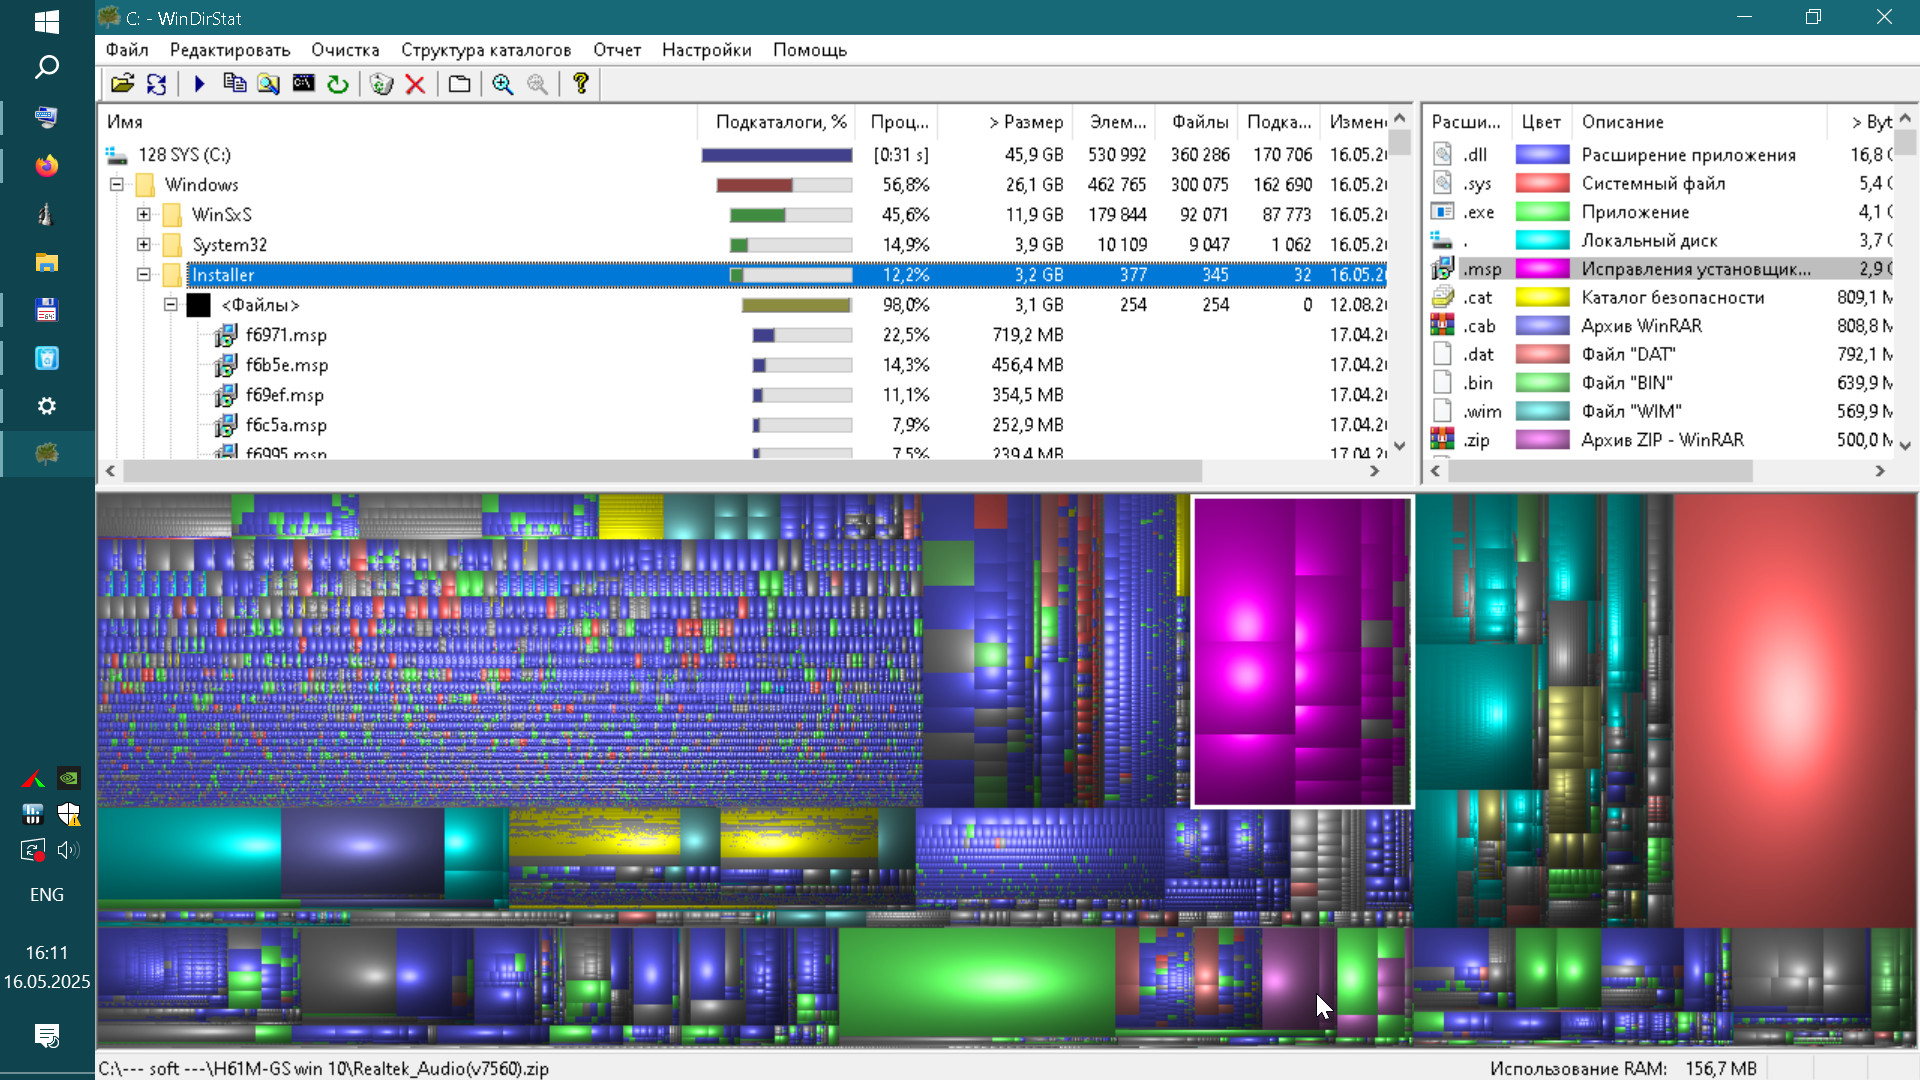The image size is (1920, 1080).
Task: Open the Очистка menu
Action: coord(345,50)
